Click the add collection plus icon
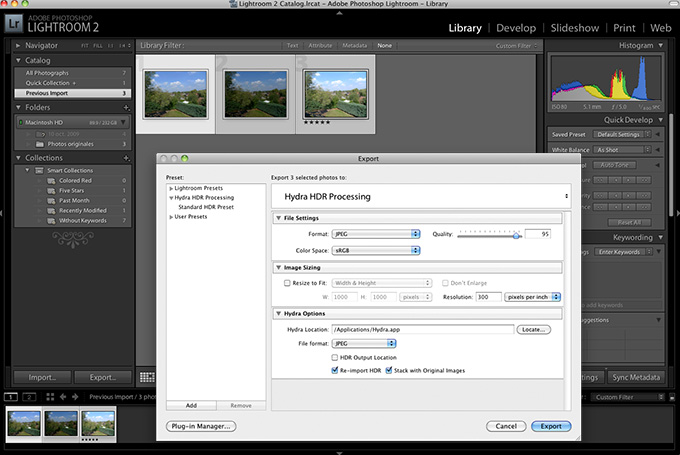The width and height of the screenshot is (680, 455). (x=124, y=157)
